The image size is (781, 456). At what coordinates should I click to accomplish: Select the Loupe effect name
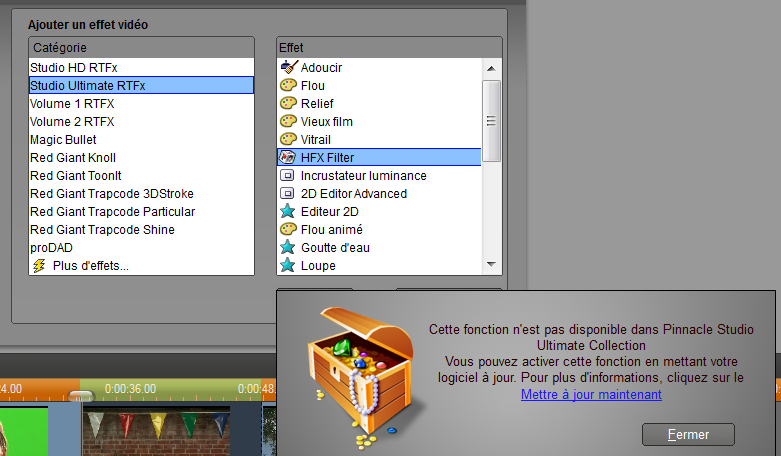(318, 265)
